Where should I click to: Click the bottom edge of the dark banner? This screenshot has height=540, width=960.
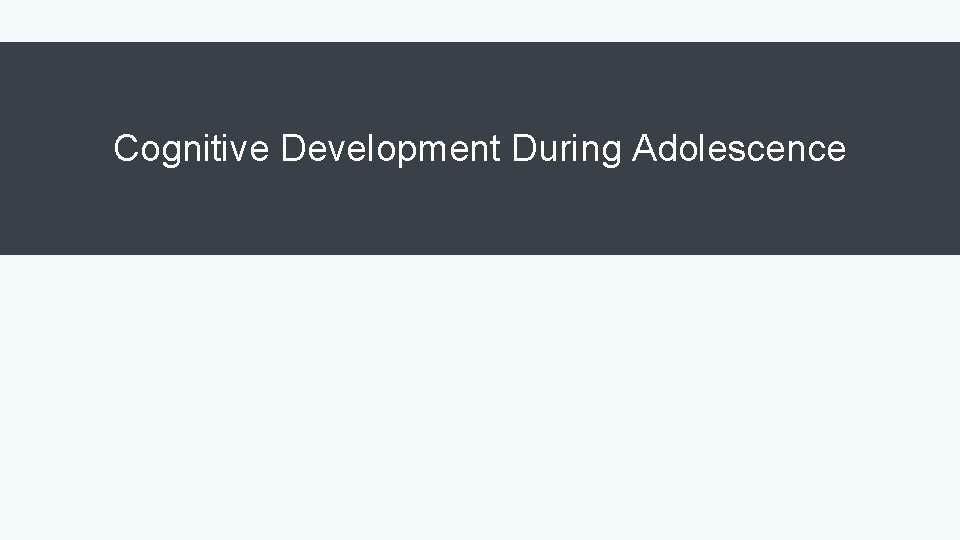click(480, 253)
